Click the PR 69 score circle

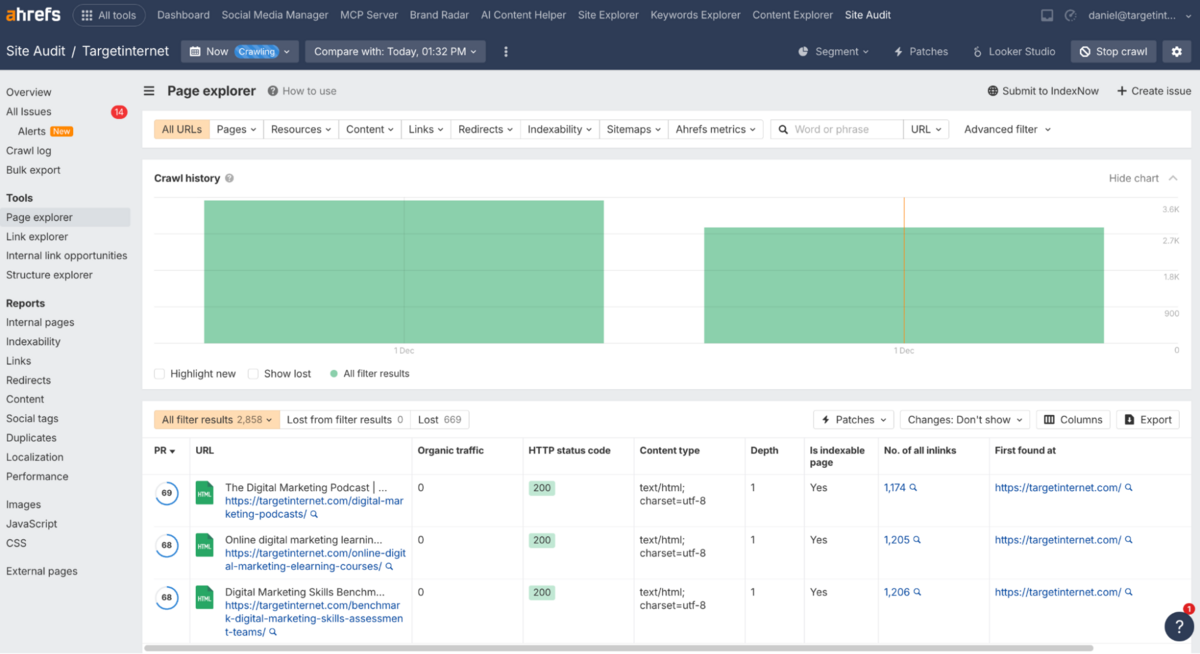coord(167,493)
